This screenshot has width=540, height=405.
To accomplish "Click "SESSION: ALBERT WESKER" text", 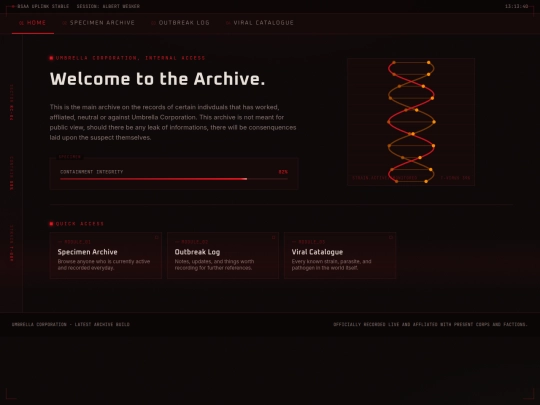I will [x=108, y=7].
